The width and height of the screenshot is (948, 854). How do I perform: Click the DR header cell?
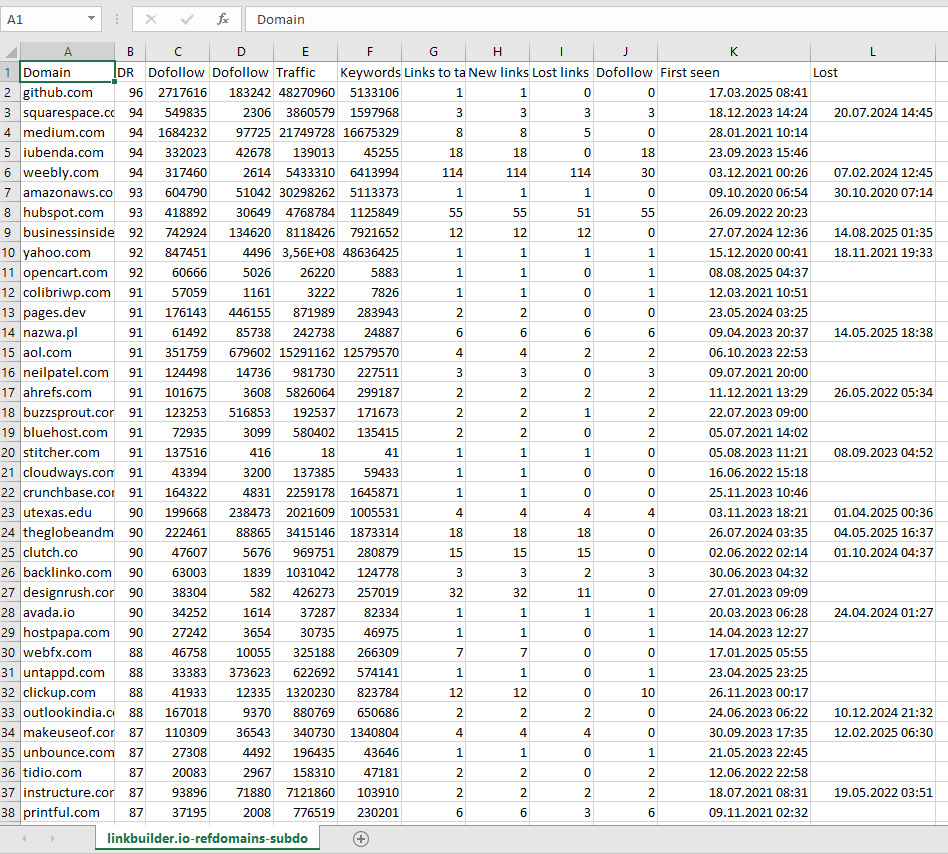coord(130,72)
